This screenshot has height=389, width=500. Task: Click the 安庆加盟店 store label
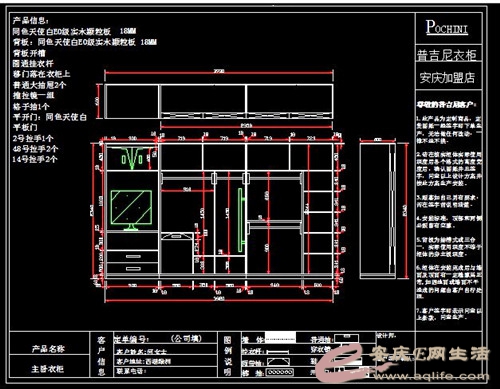[x=447, y=78]
